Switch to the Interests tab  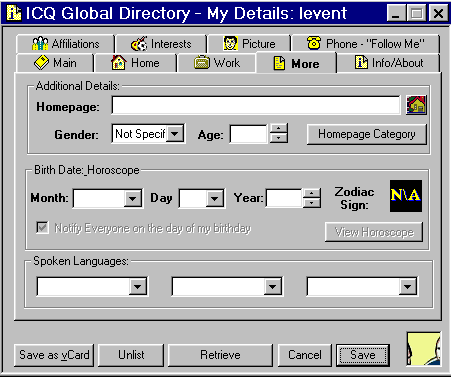pos(161,44)
